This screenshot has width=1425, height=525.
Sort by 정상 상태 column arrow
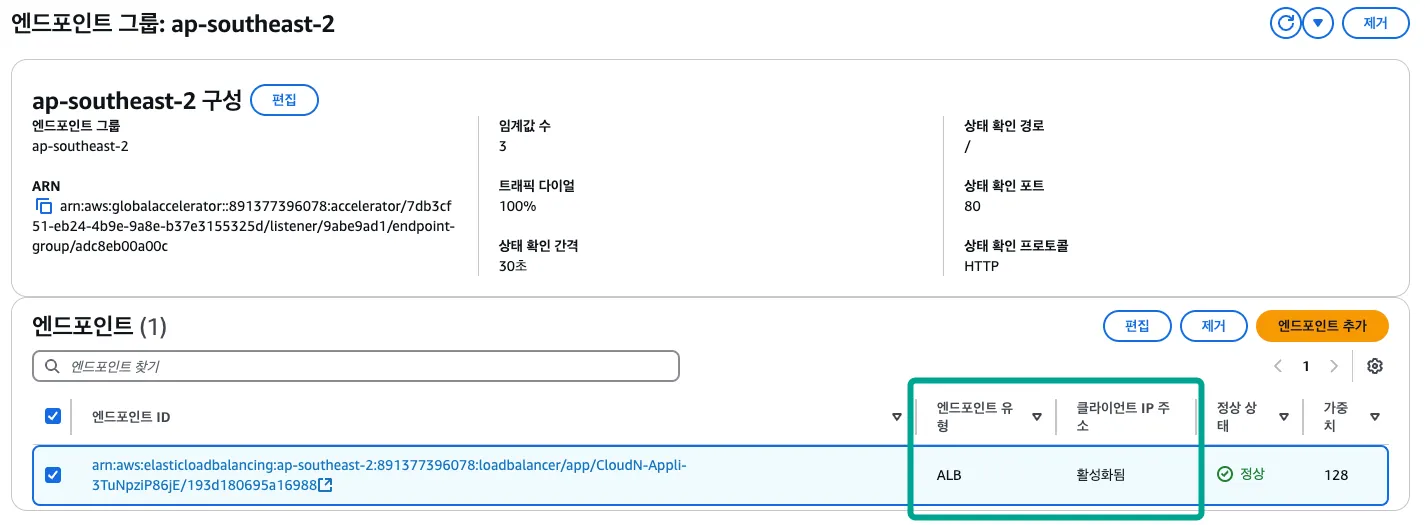point(1286,417)
